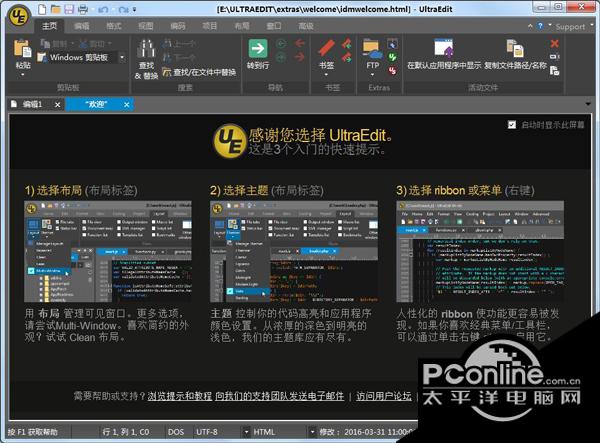The image size is (600, 443).
Task: Open the UTF-8 encoding dropdown in status bar
Action: click(246, 432)
